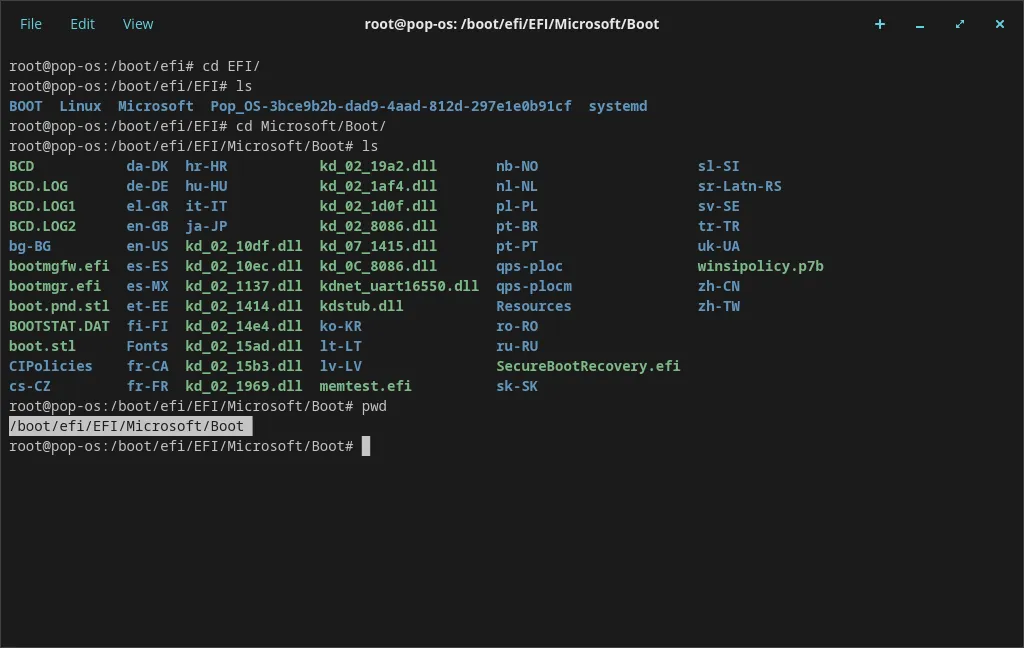1024x648 pixels.
Task: Maximize the terminal window
Action: click(960, 24)
